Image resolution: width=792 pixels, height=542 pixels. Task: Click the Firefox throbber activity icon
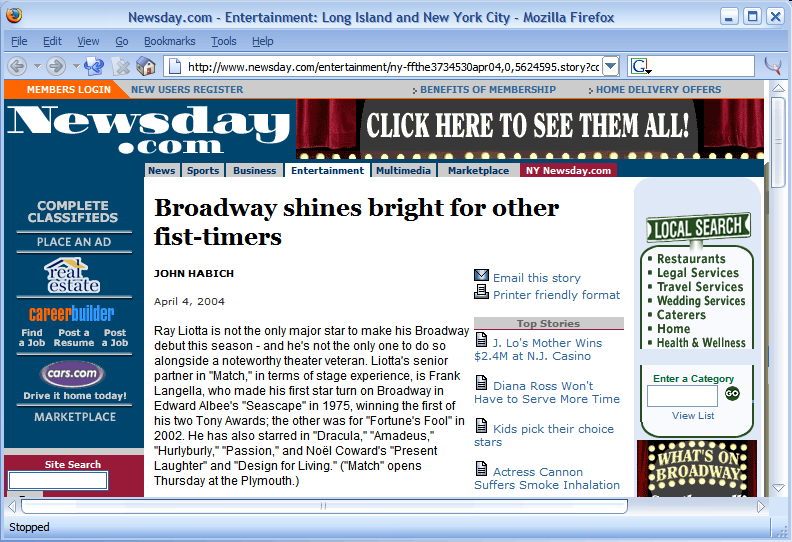pyautogui.click(x=773, y=66)
